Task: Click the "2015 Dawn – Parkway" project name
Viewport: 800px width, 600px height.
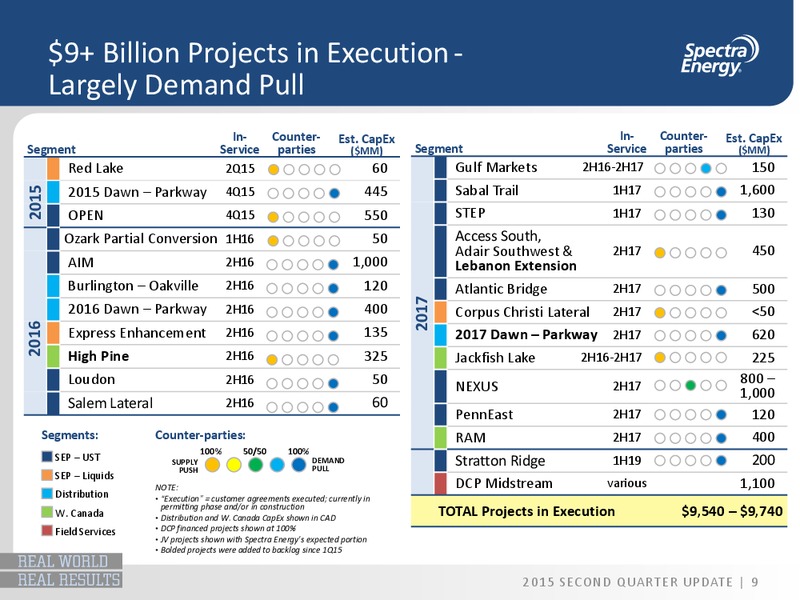Action: click(137, 192)
